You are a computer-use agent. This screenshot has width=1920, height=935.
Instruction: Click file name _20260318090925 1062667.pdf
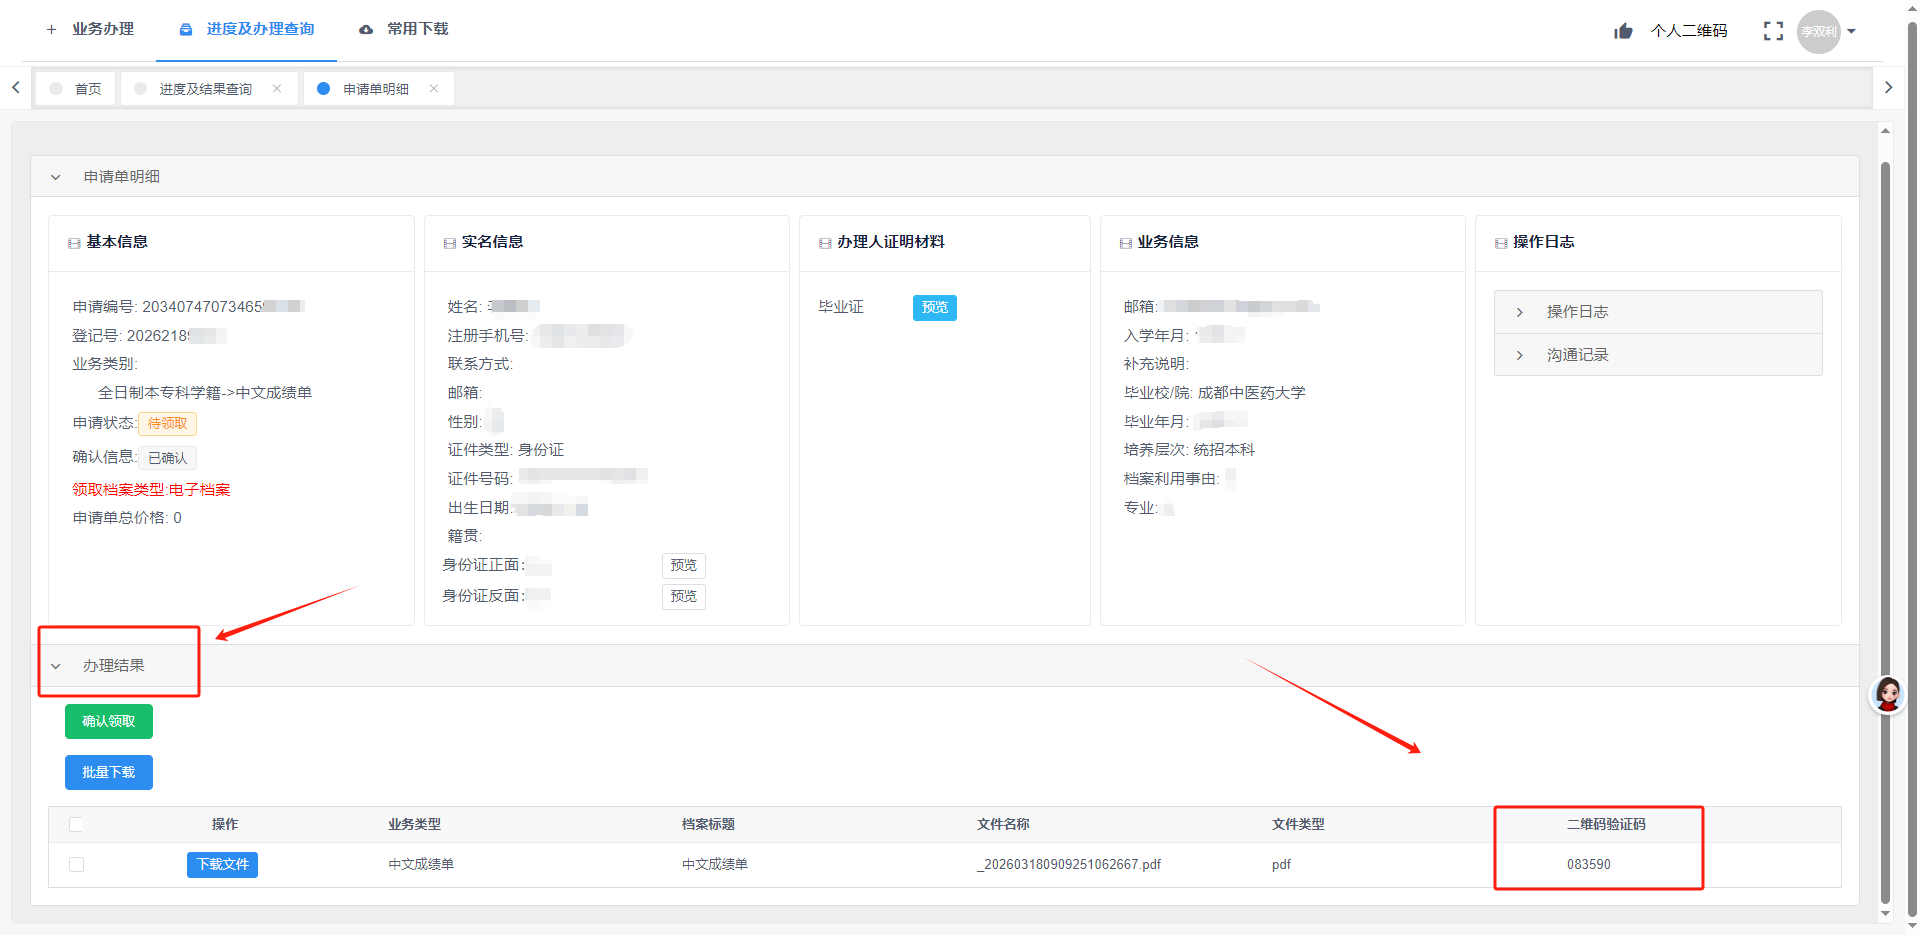point(1069,864)
